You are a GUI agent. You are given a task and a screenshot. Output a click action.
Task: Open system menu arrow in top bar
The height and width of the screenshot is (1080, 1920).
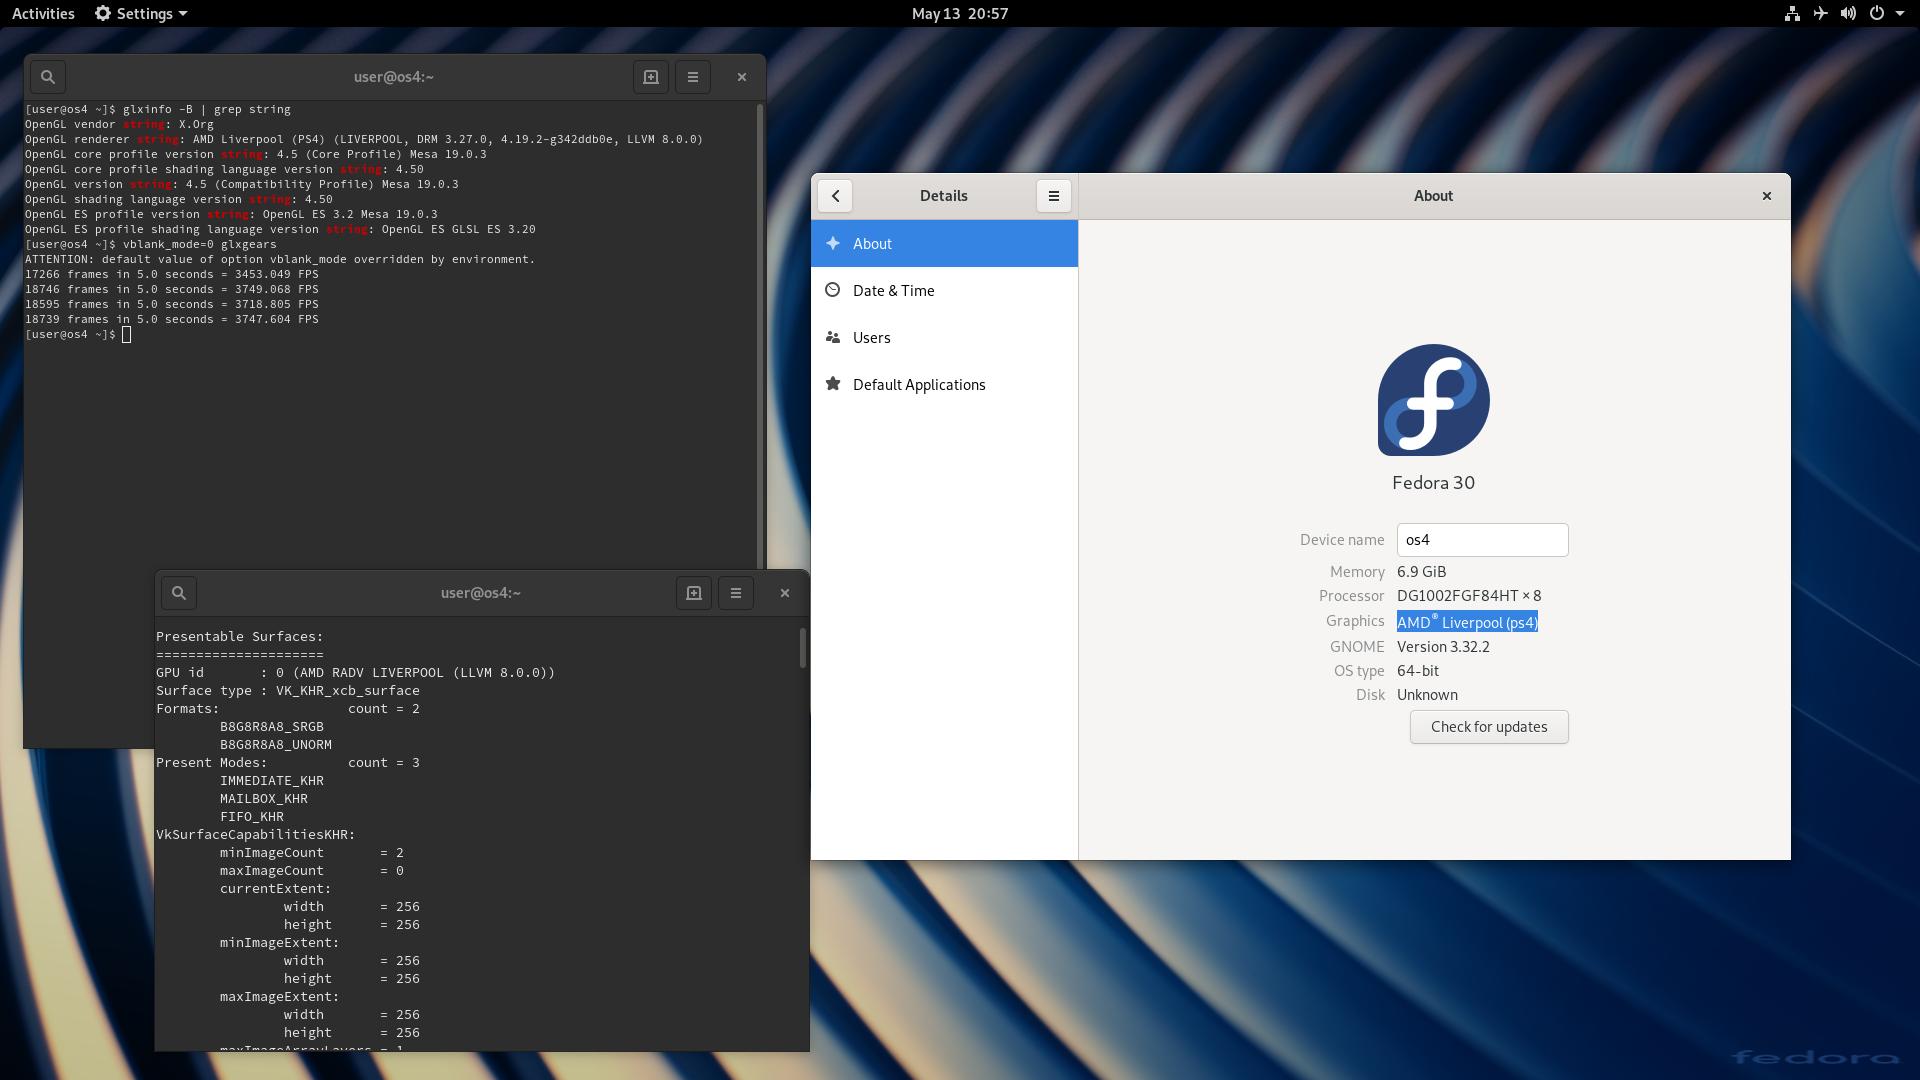click(1900, 14)
